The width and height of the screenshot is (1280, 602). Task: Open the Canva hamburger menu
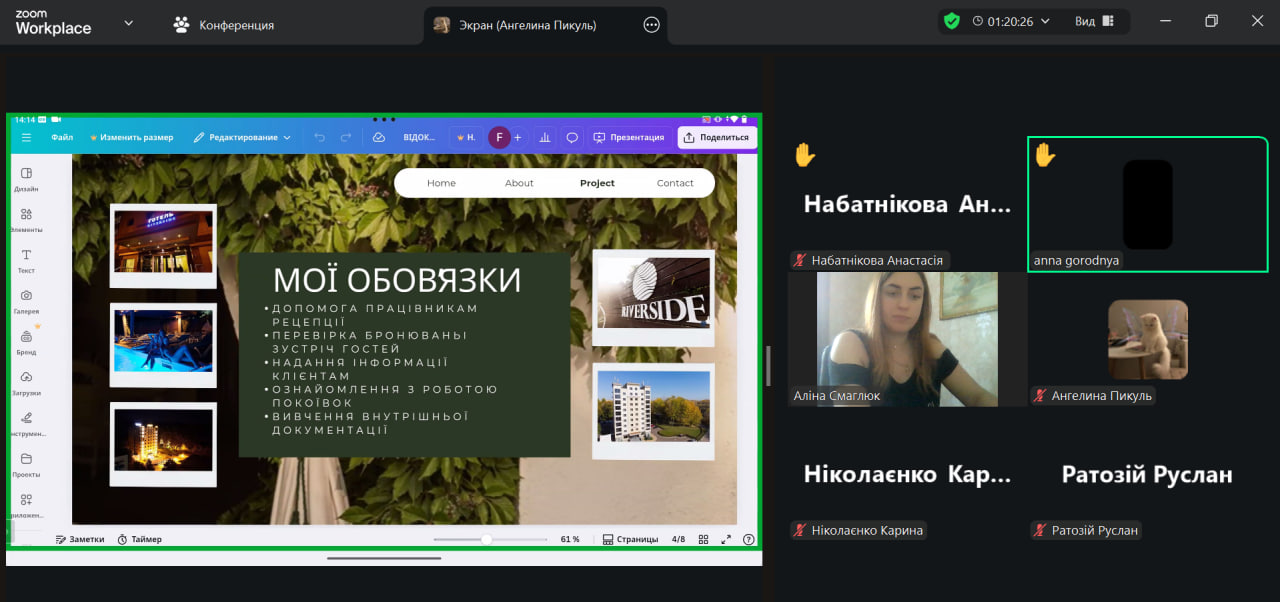[x=26, y=138]
